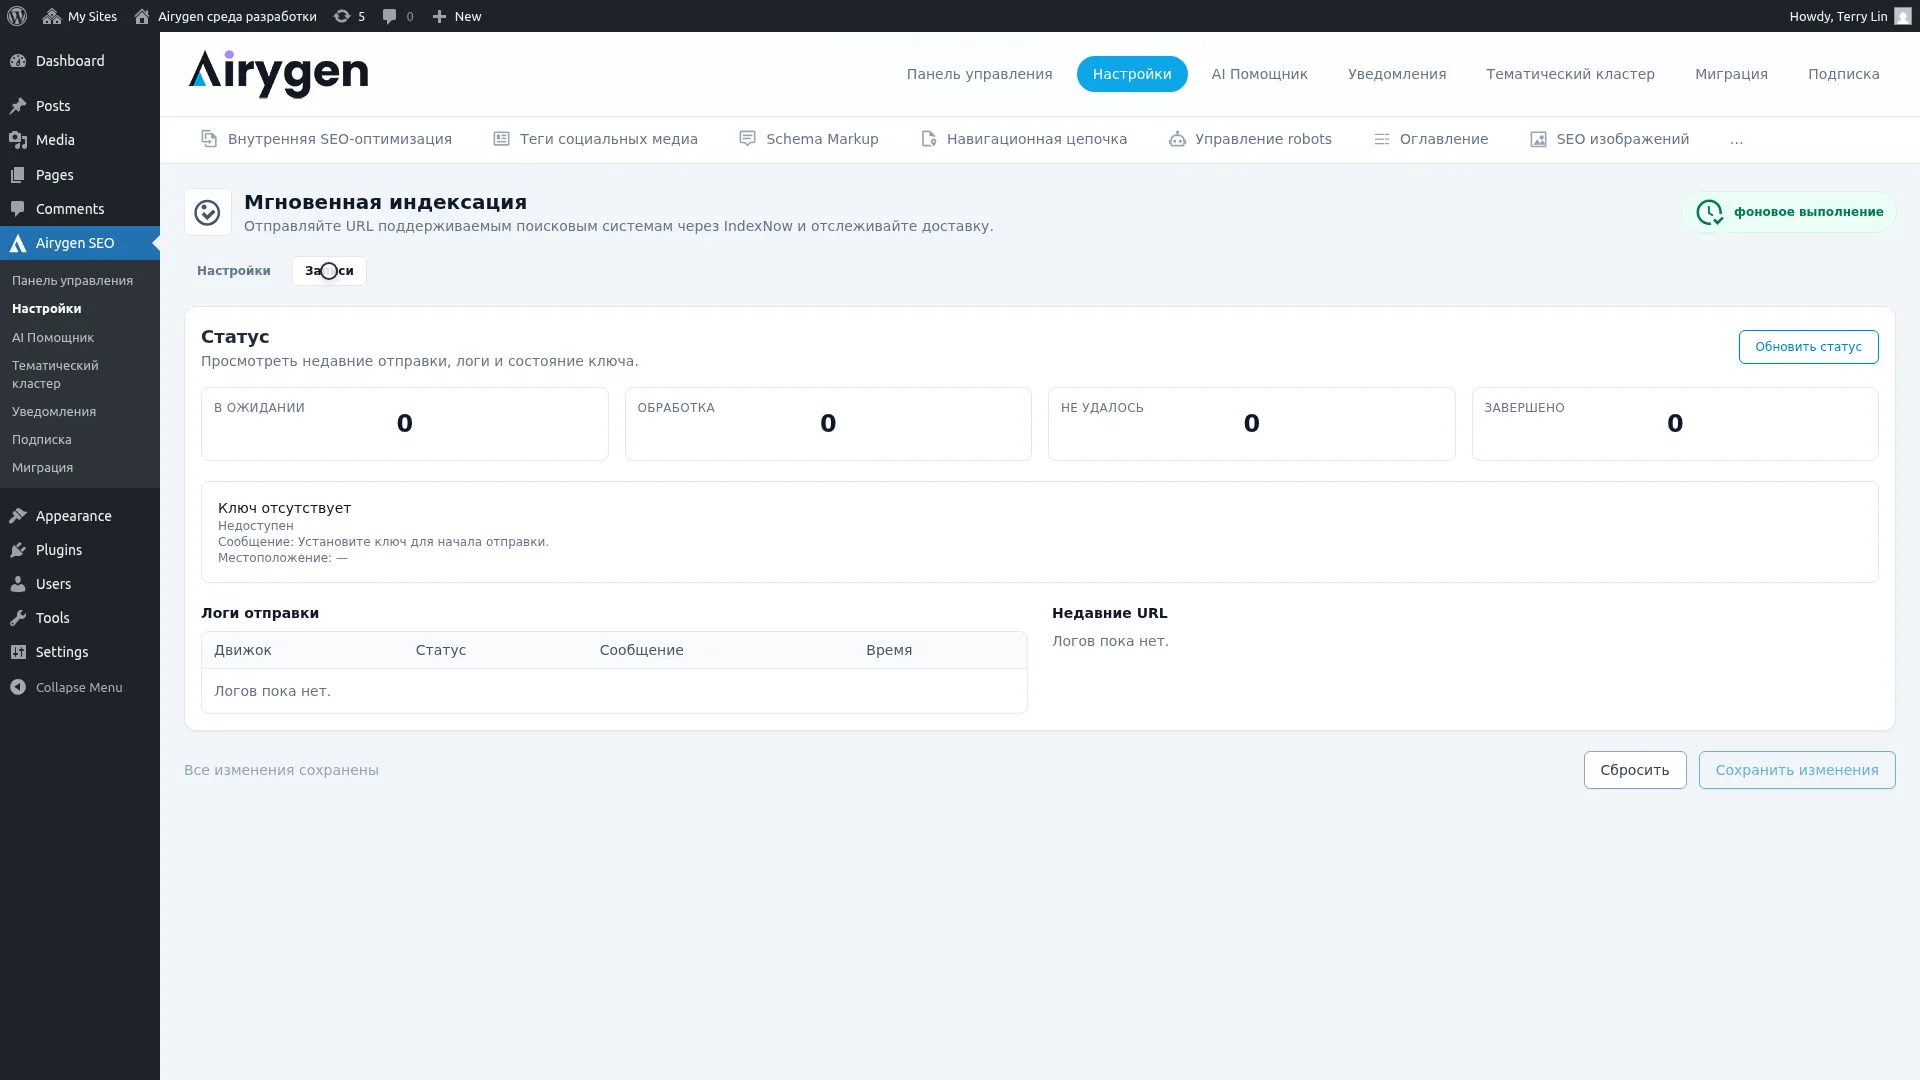The image size is (1920, 1080).
Task: Open WordPress Settings sidebar menu
Action: (x=80, y=652)
